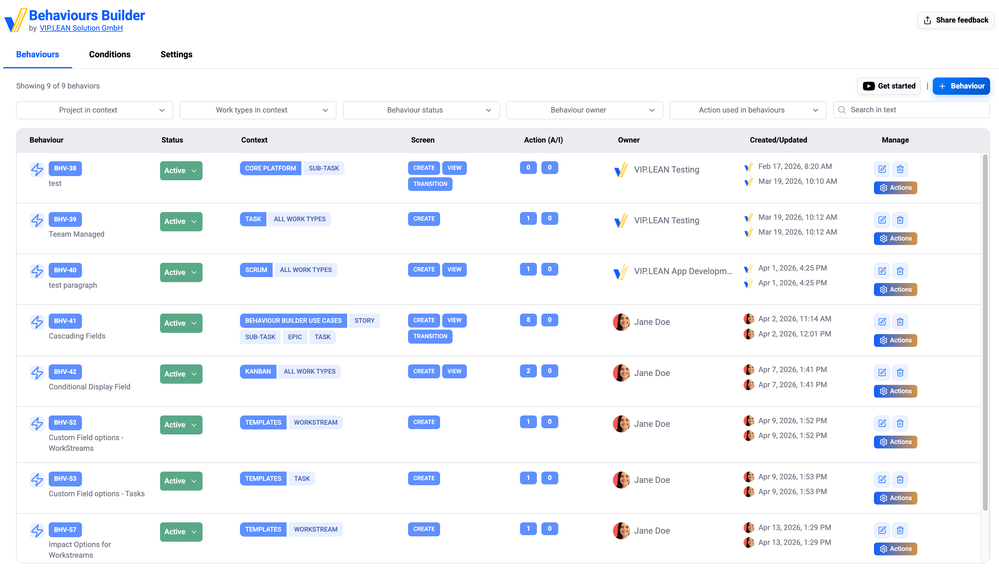Click trash icon for BHV-42
This screenshot has height=569, width=999.
(x=900, y=373)
